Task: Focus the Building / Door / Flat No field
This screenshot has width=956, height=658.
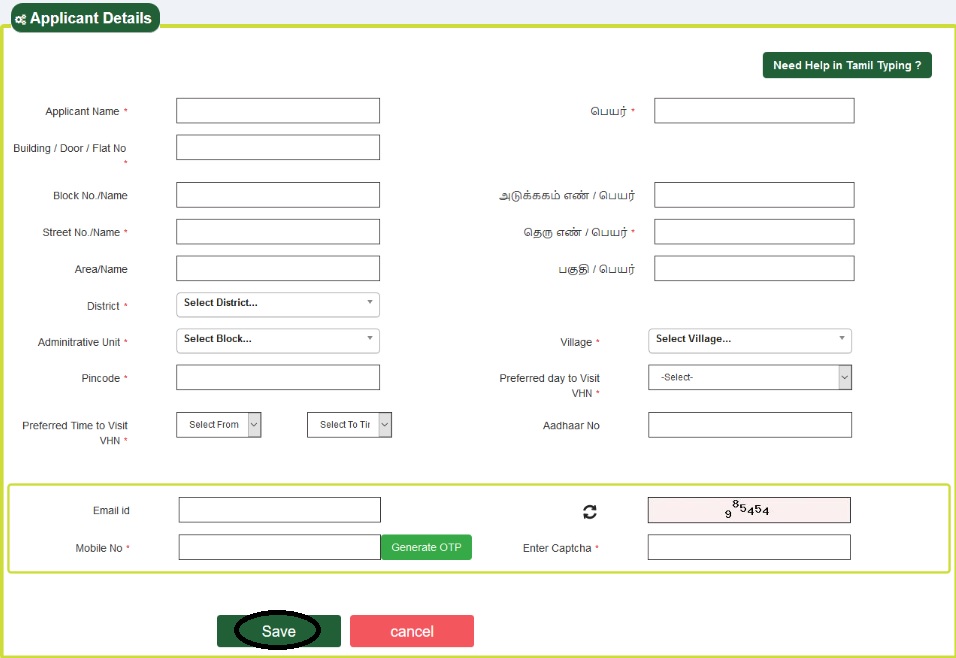Action: click(278, 148)
